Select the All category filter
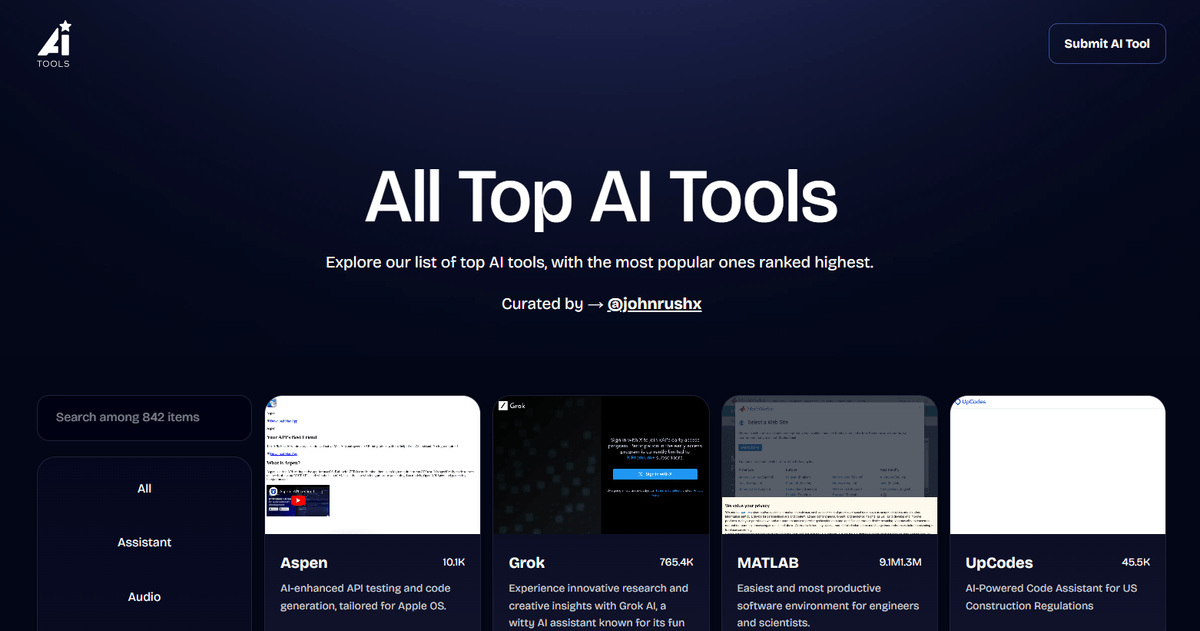 pyautogui.click(x=144, y=489)
